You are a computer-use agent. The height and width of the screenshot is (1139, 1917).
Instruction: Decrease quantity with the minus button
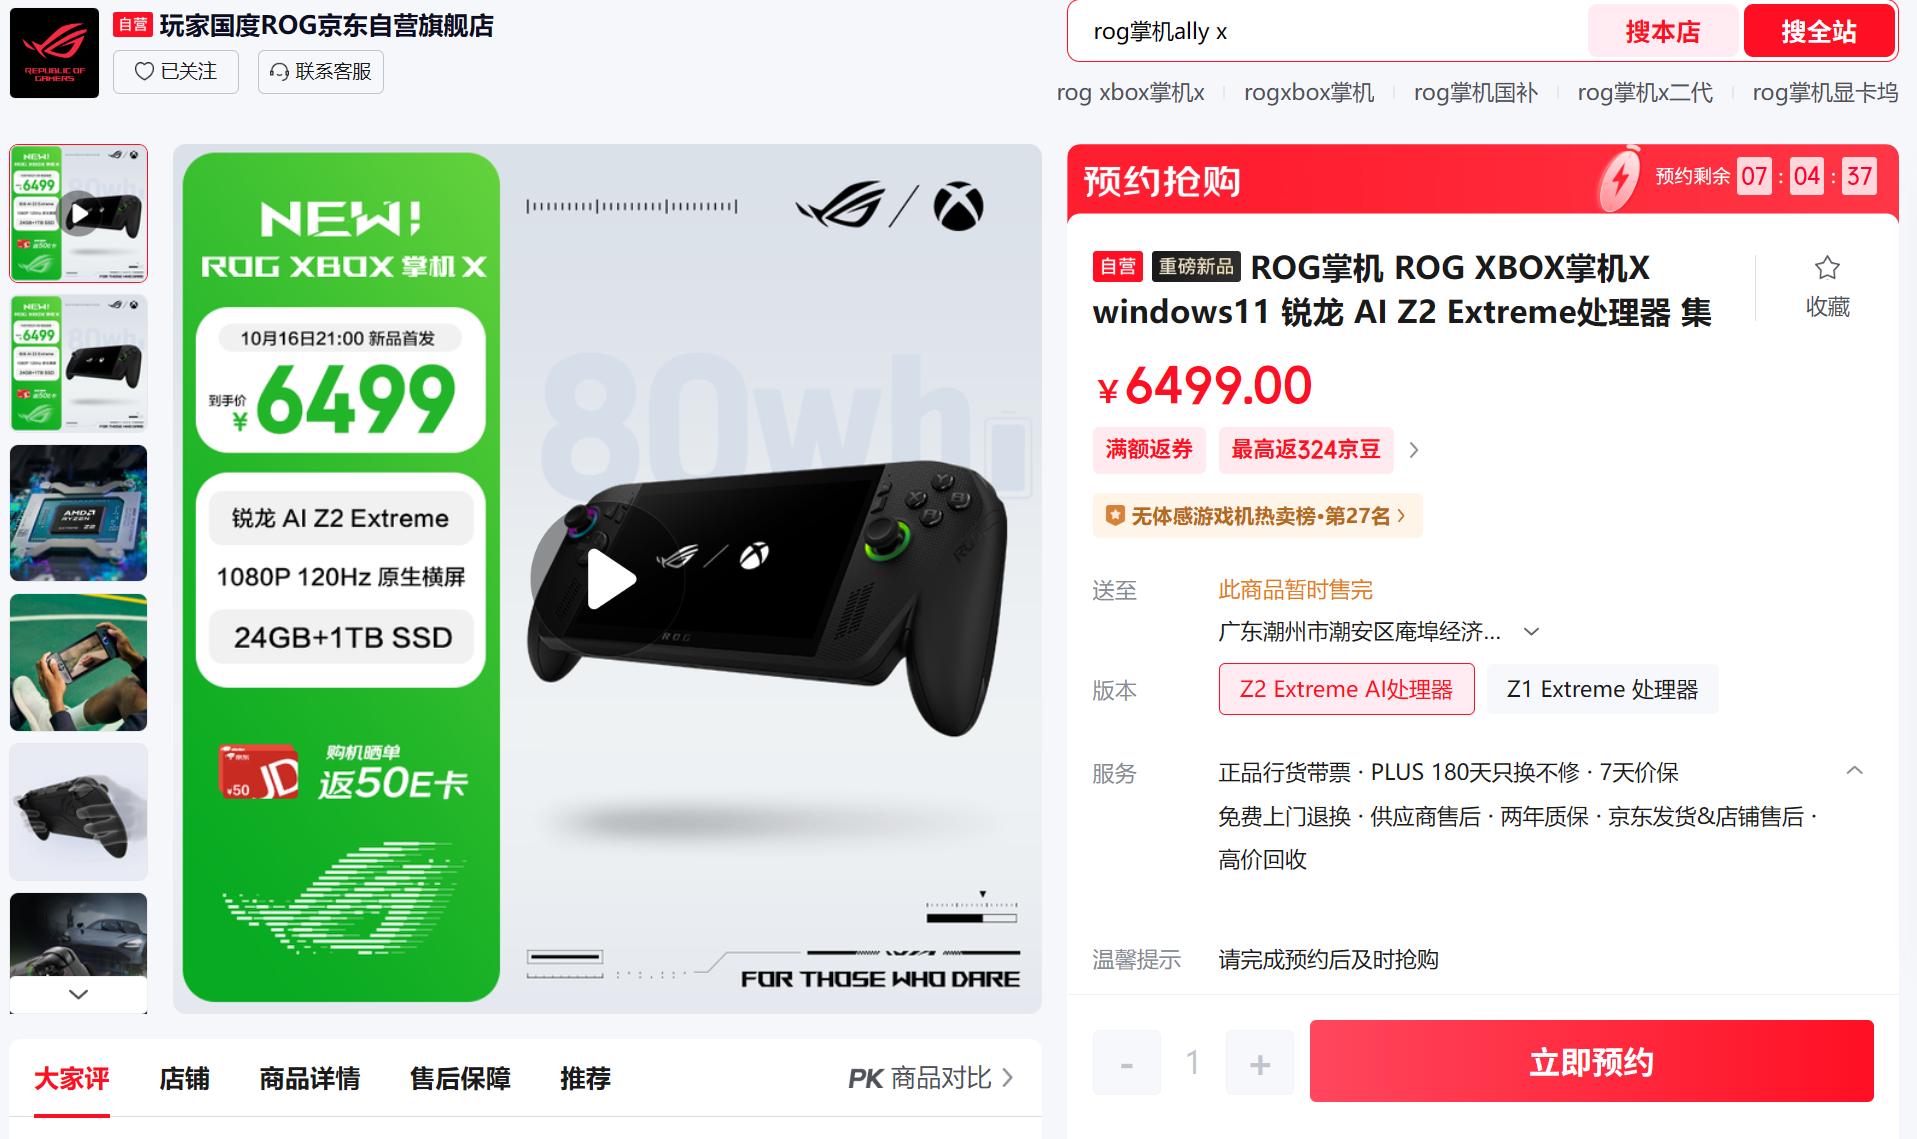click(1127, 1062)
